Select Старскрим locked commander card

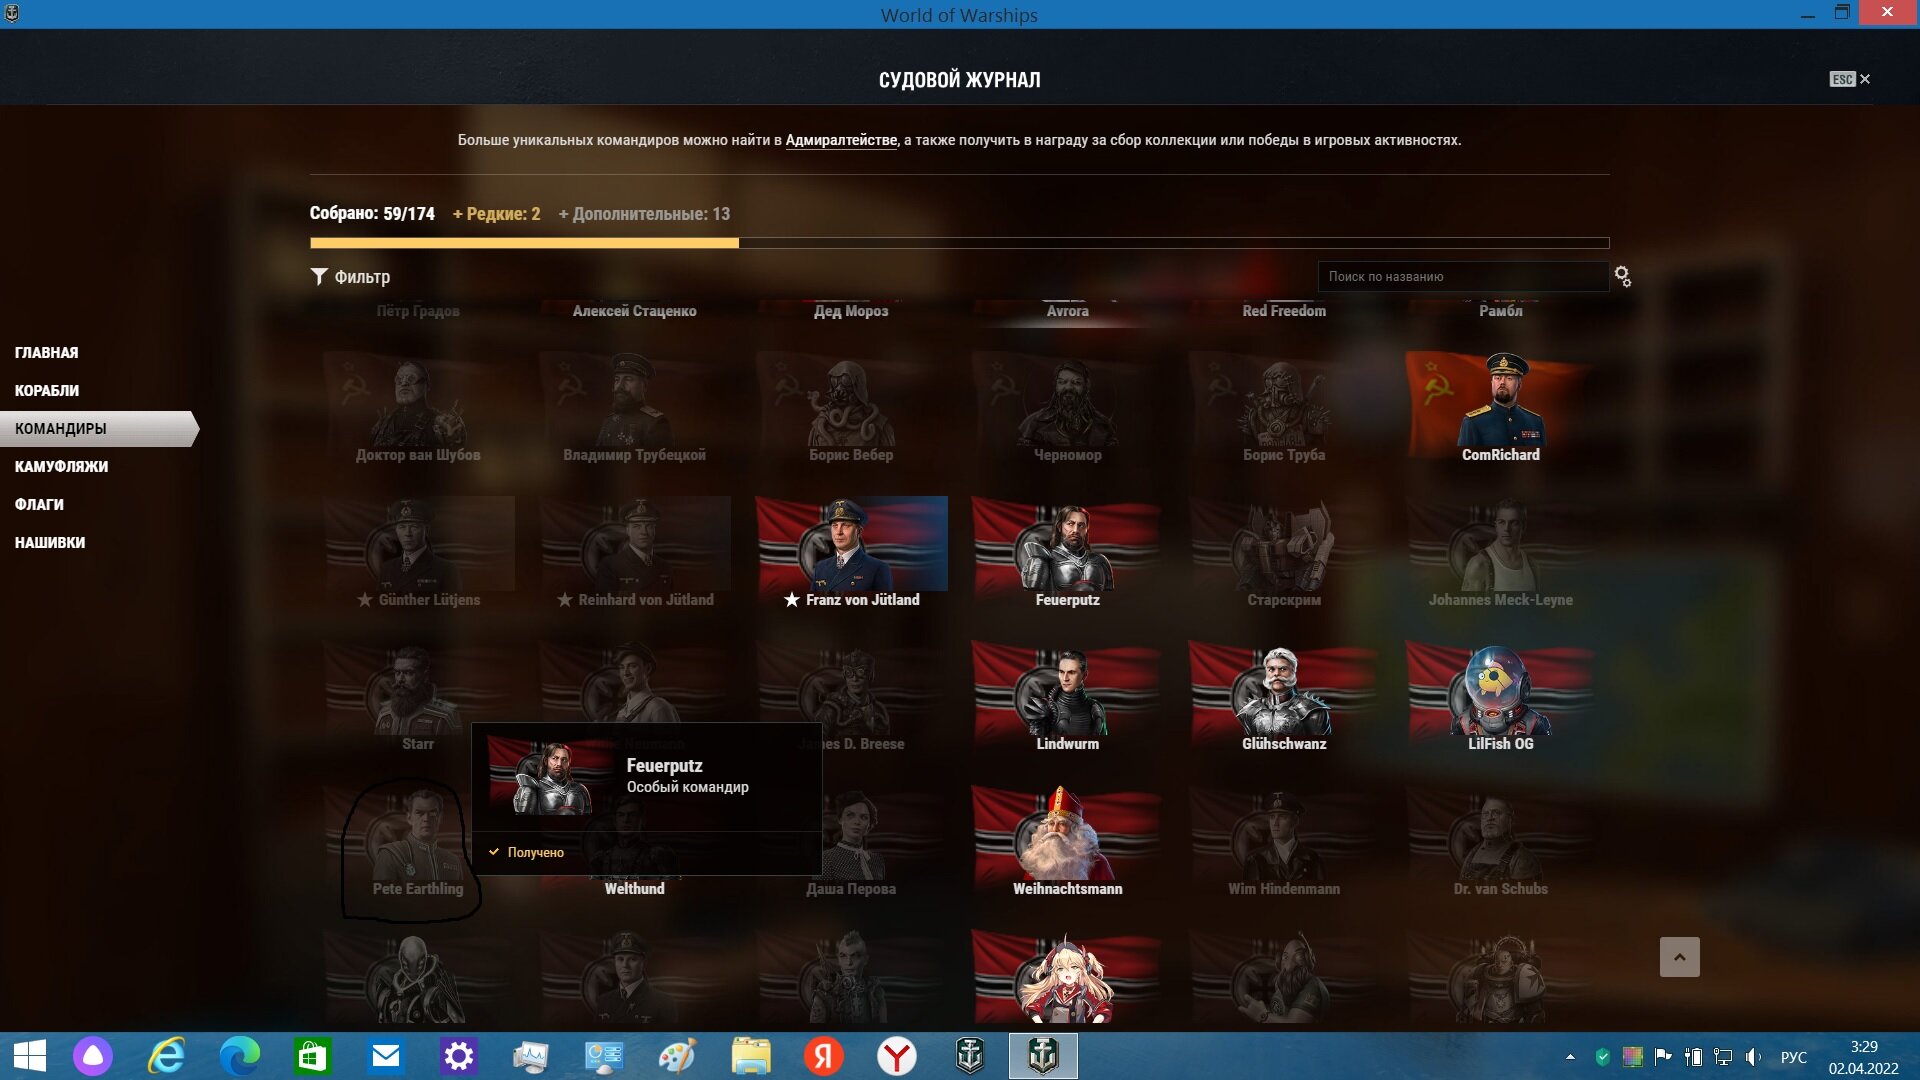(1284, 552)
